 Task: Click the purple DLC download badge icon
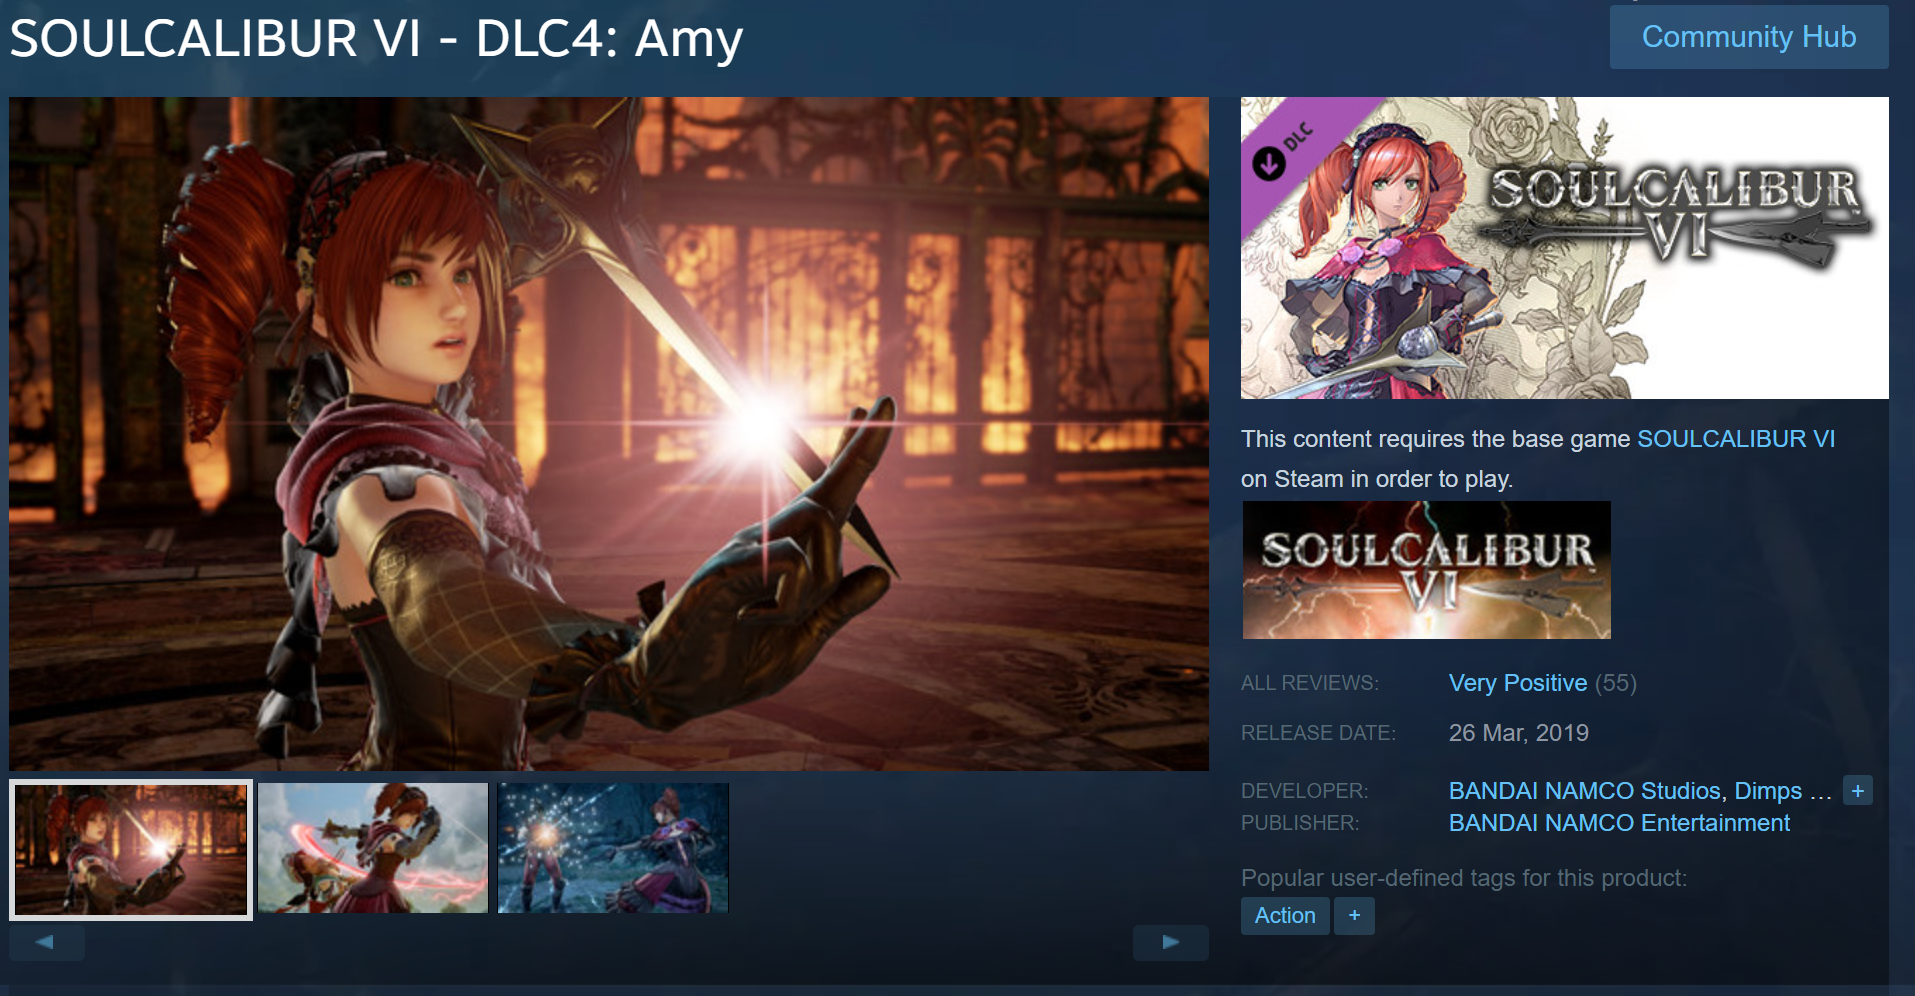coord(1269,163)
